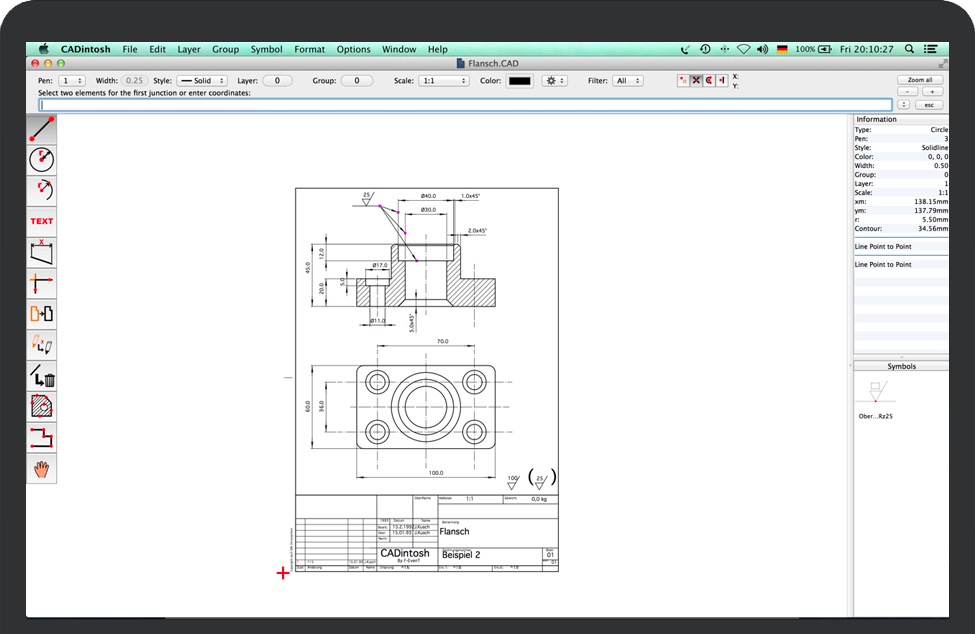Pick the Dimension measurement tool
975x634 pixels.
(x=42, y=252)
